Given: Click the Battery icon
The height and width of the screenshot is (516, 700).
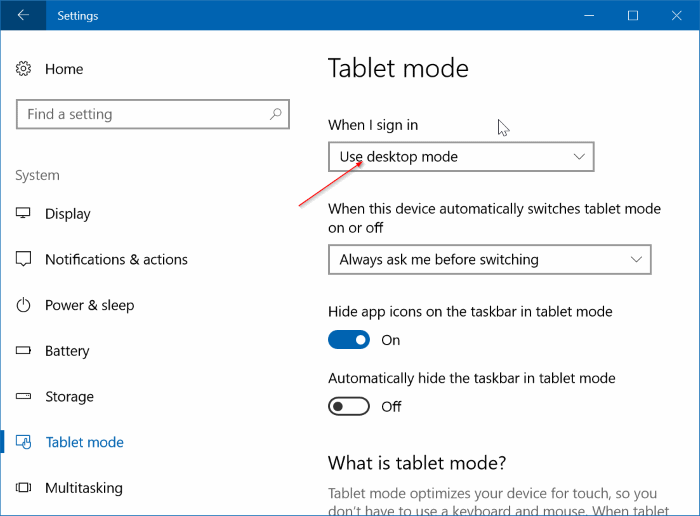Looking at the screenshot, I should tap(23, 350).
